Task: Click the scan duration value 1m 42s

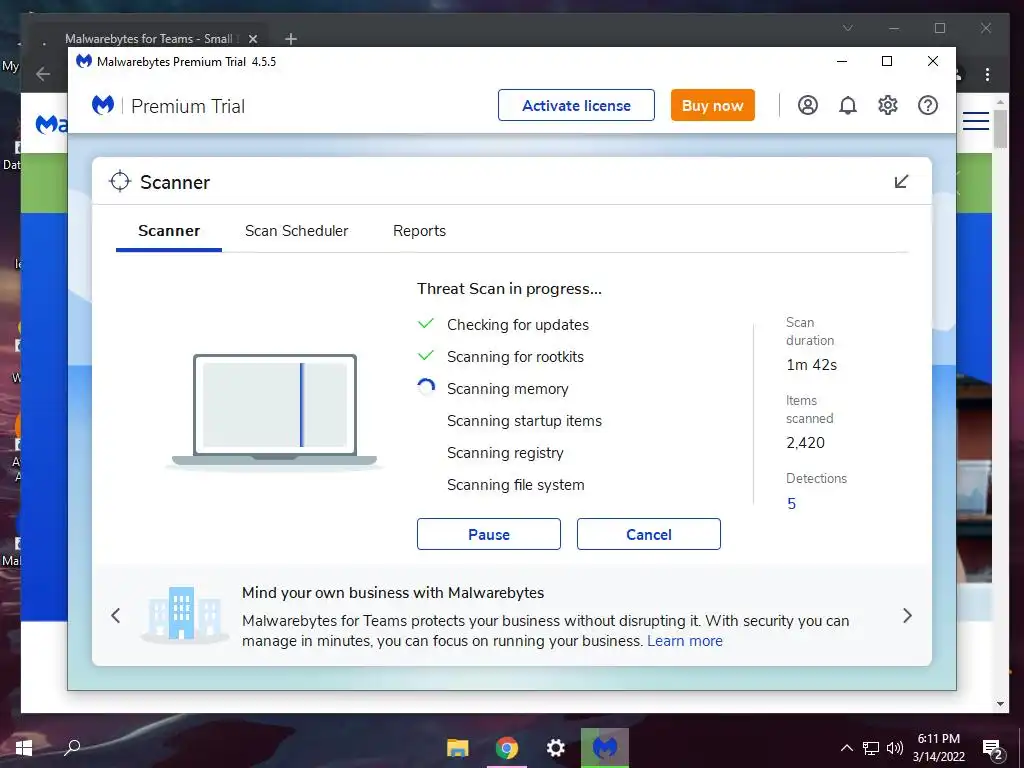Action: click(x=811, y=365)
